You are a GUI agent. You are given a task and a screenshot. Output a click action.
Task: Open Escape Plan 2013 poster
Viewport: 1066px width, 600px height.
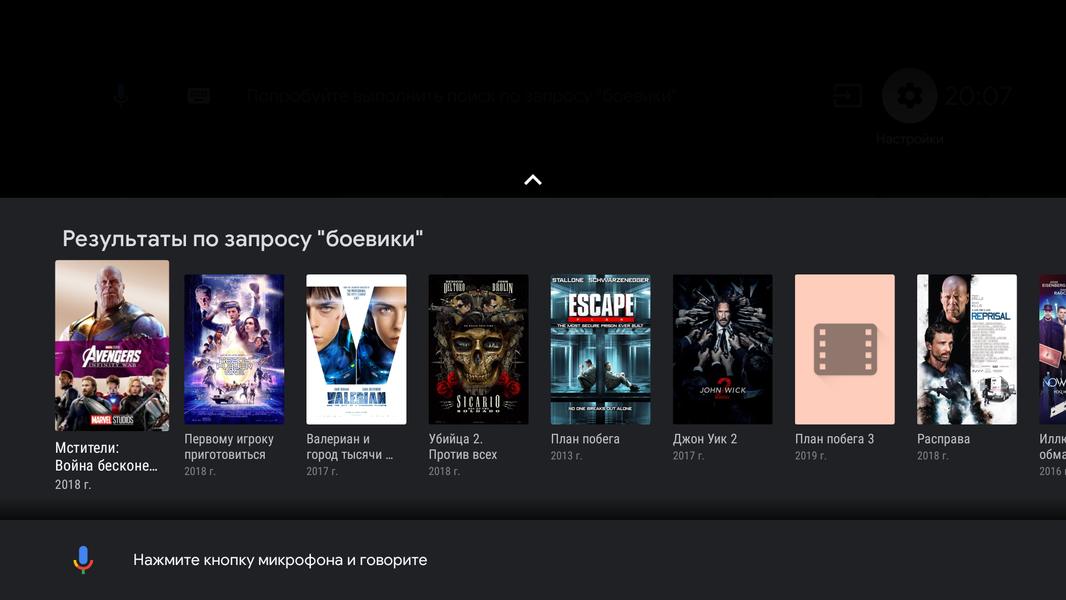(600, 349)
